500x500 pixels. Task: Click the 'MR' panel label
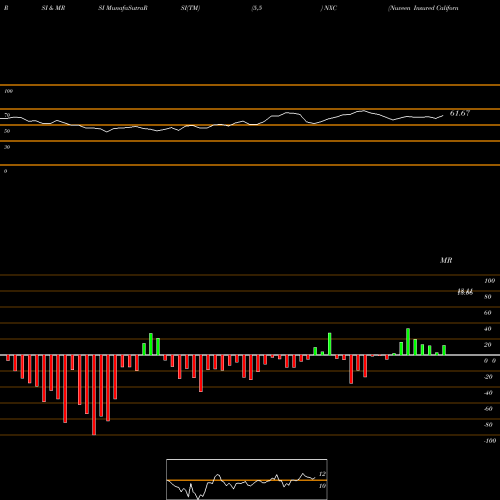pyautogui.click(x=446, y=260)
